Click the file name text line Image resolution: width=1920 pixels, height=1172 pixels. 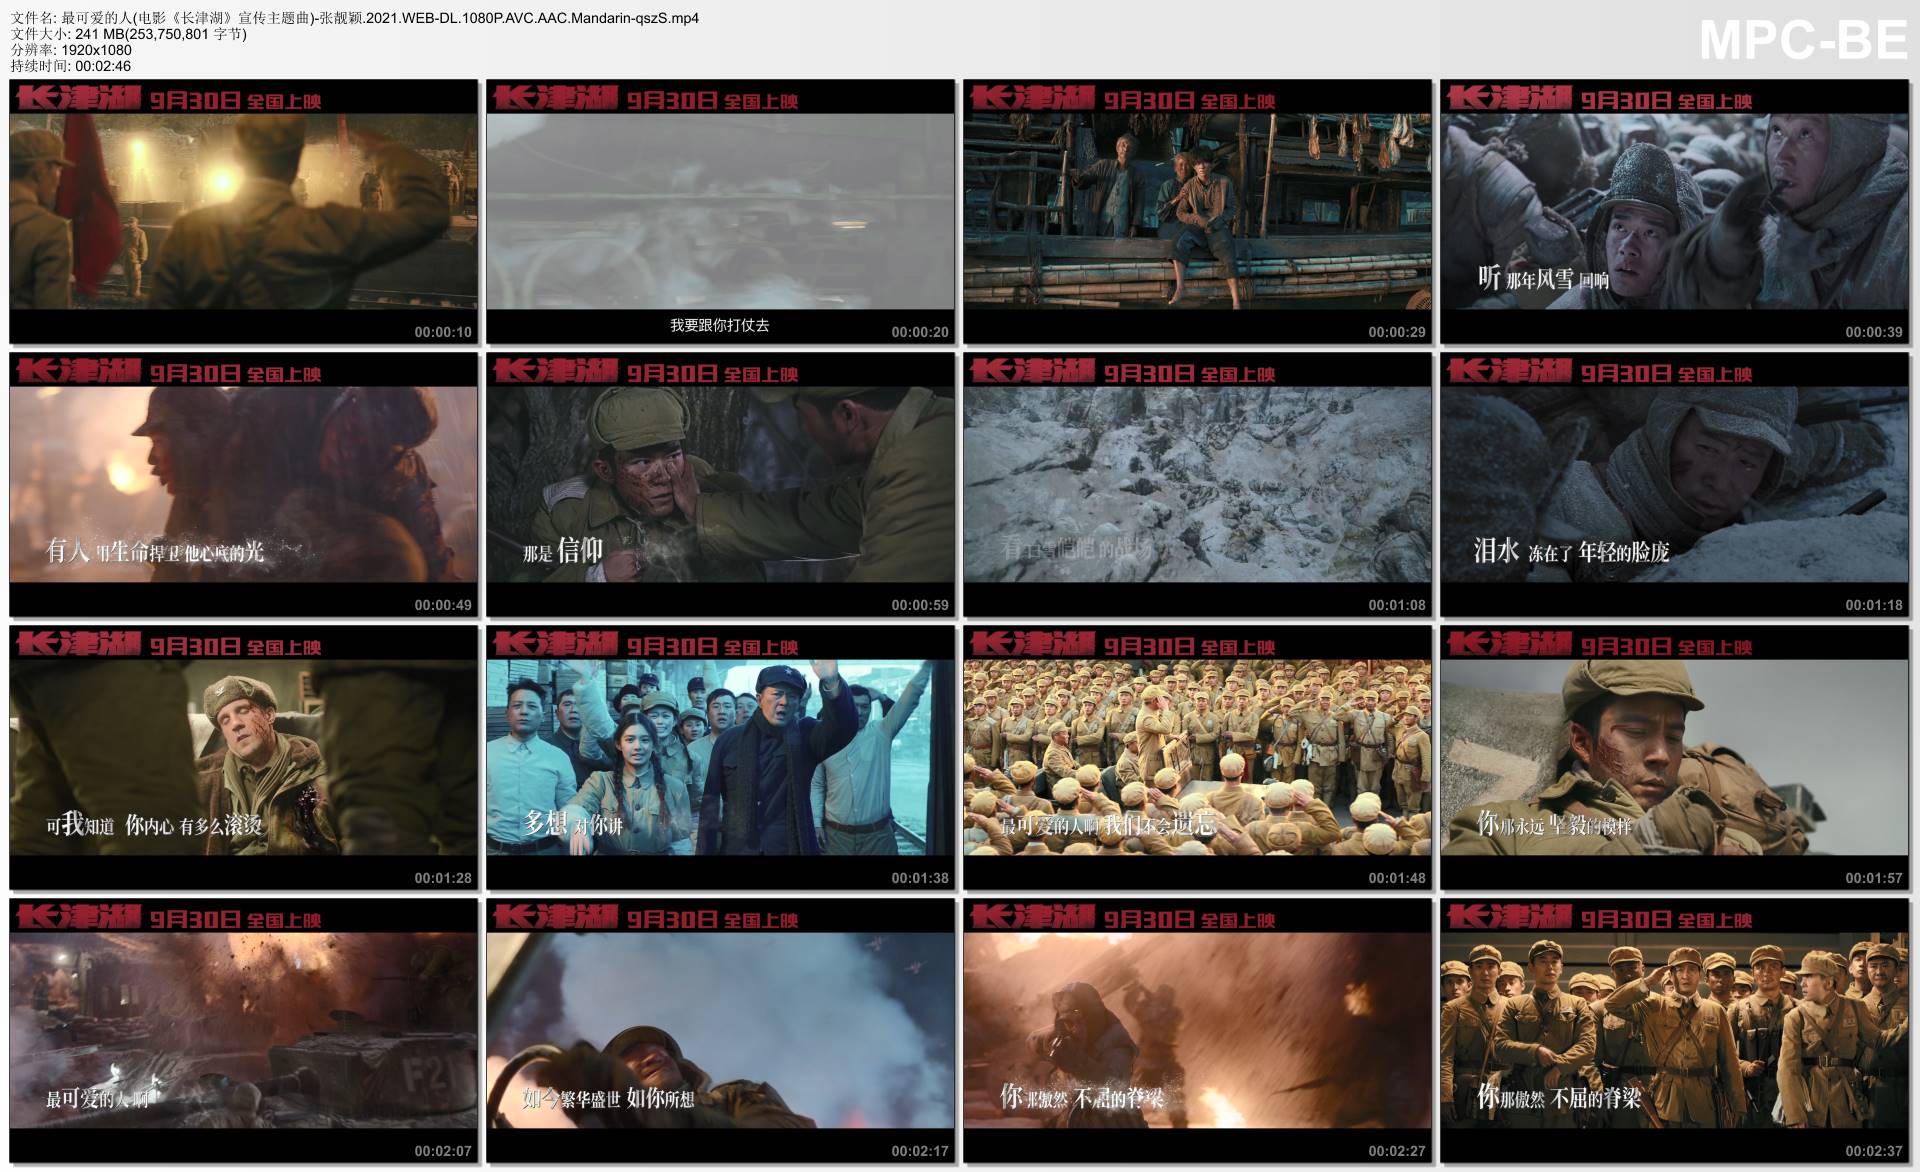[x=354, y=18]
